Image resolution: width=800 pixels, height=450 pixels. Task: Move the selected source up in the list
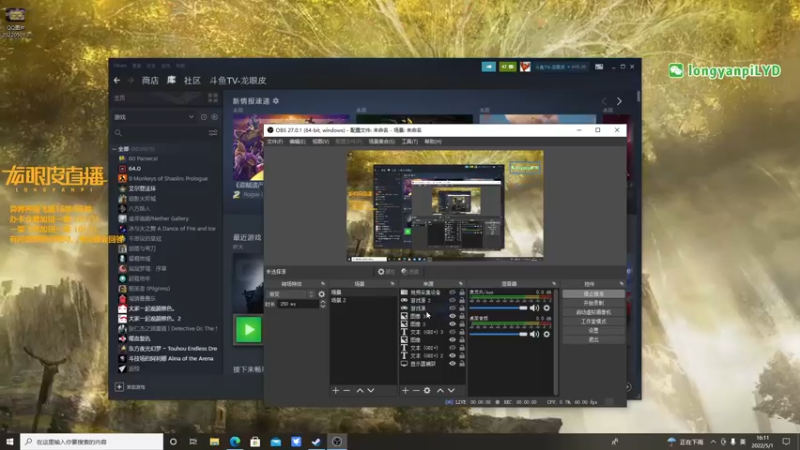440,390
